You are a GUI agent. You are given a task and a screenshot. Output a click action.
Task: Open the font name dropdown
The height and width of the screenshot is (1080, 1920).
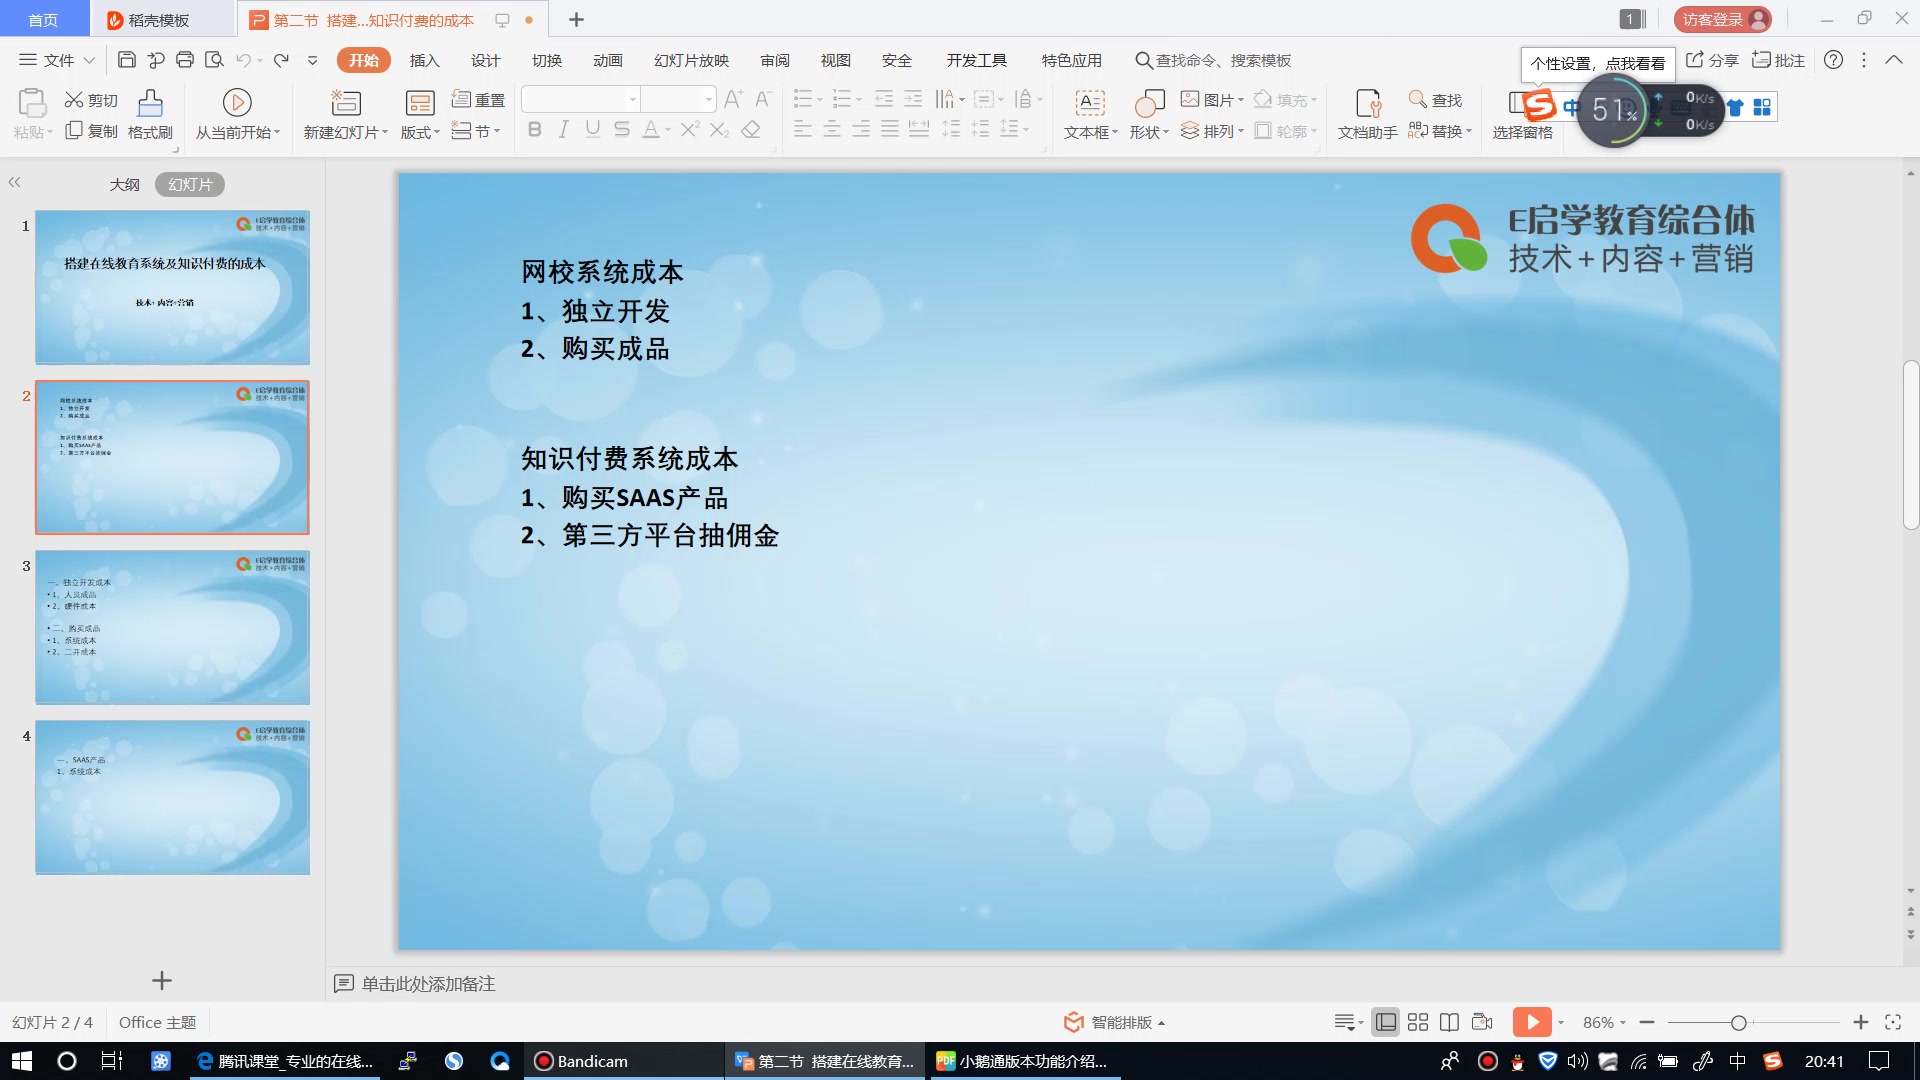(632, 99)
